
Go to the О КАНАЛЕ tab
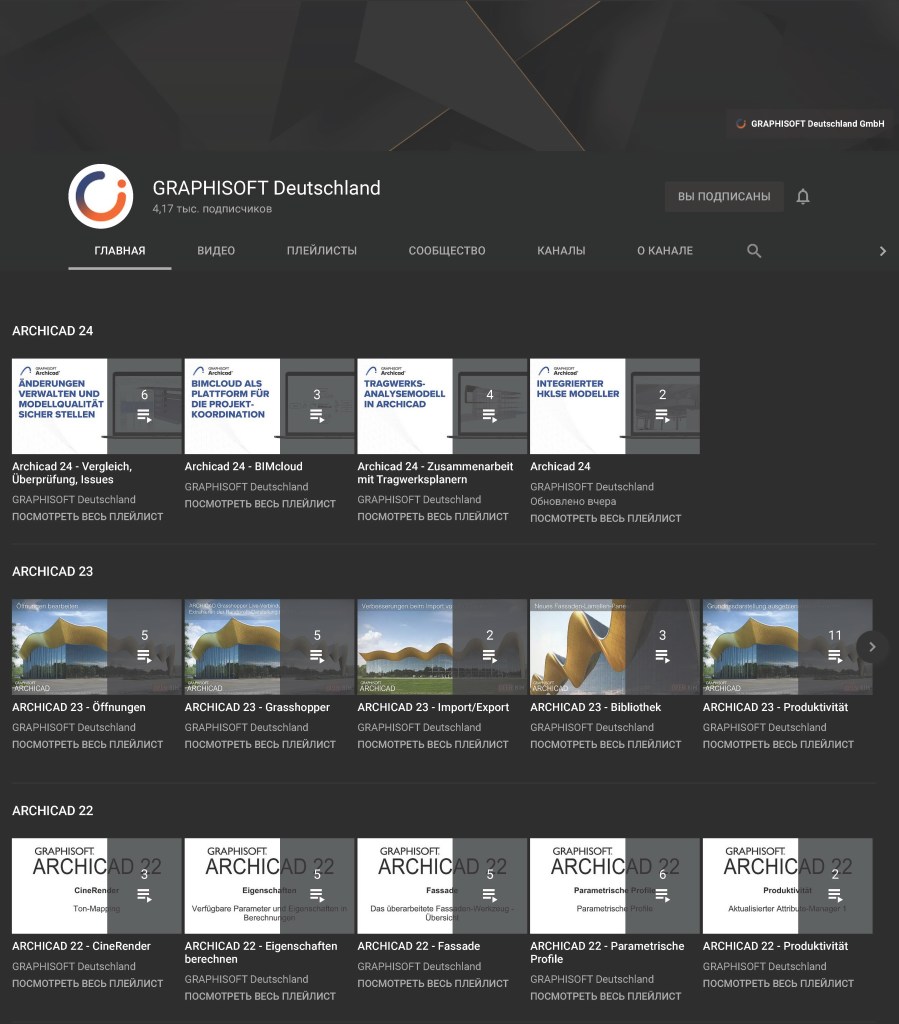[x=665, y=251]
